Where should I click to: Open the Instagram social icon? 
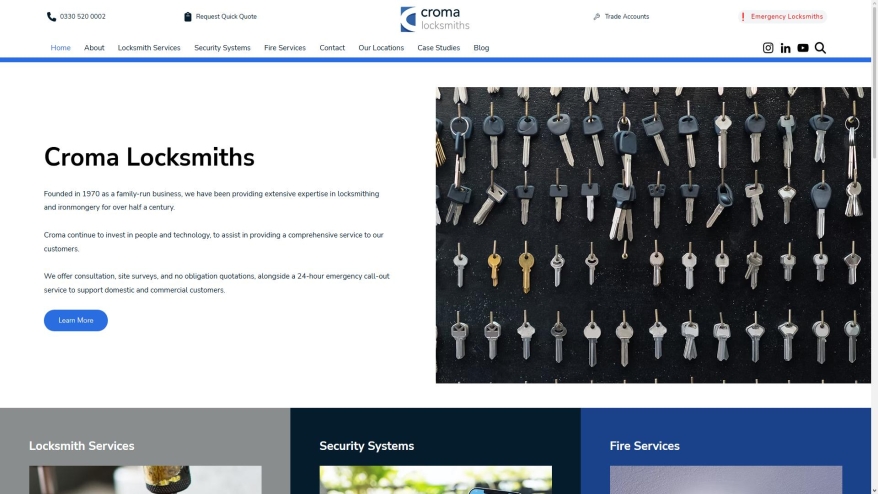click(x=768, y=48)
